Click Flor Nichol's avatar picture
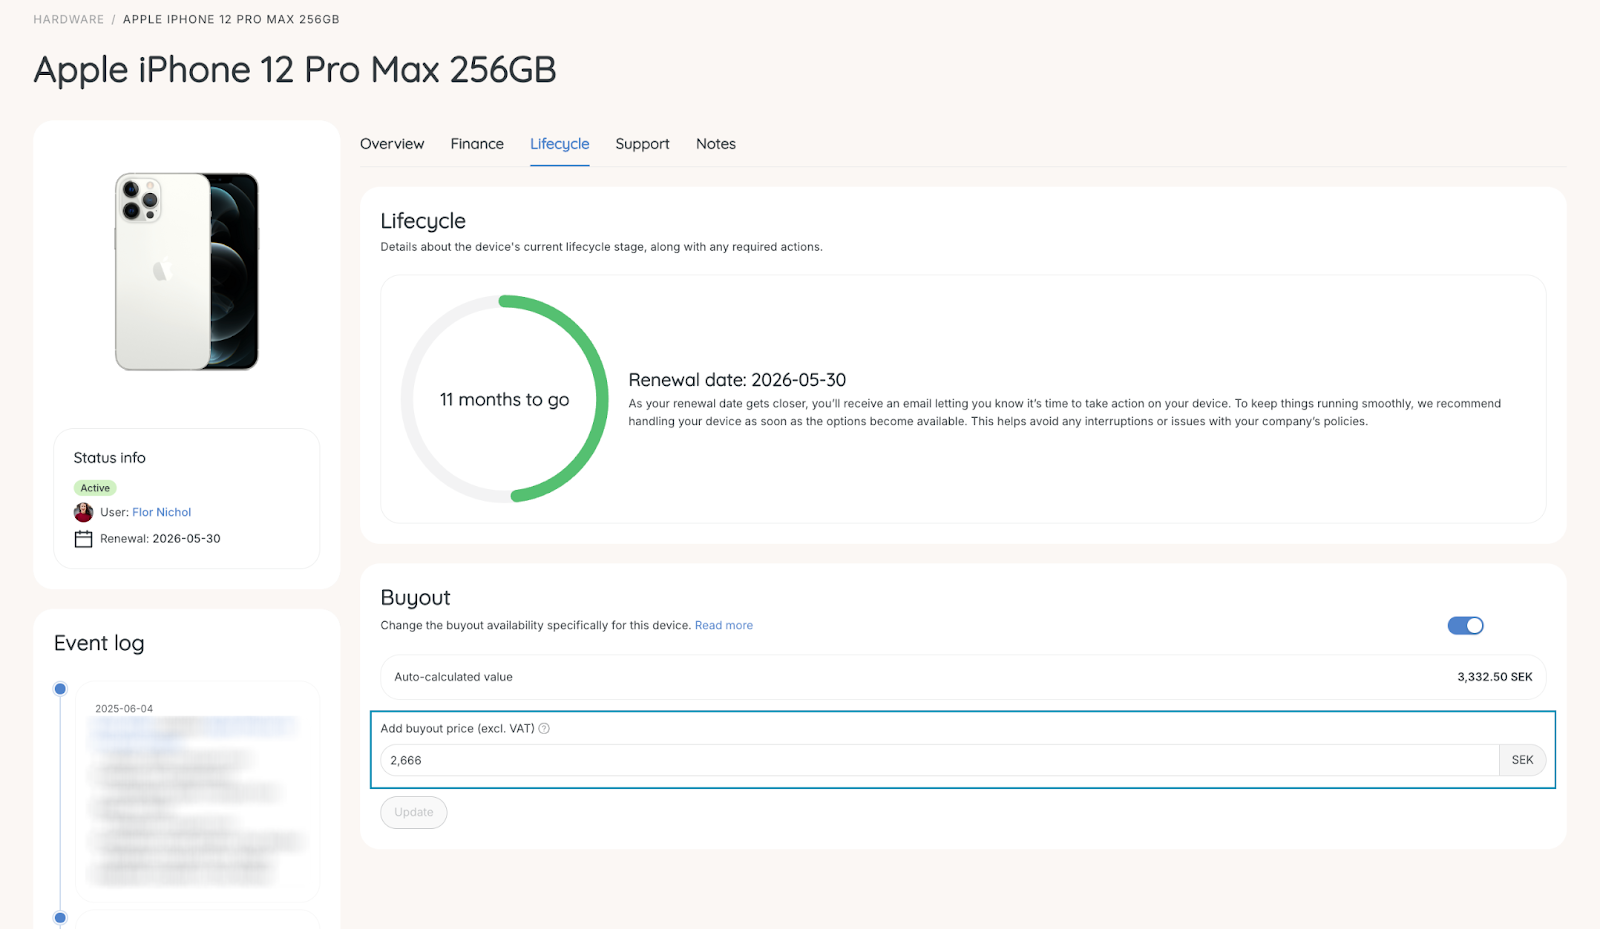The height and width of the screenshot is (929, 1600). (84, 513)
